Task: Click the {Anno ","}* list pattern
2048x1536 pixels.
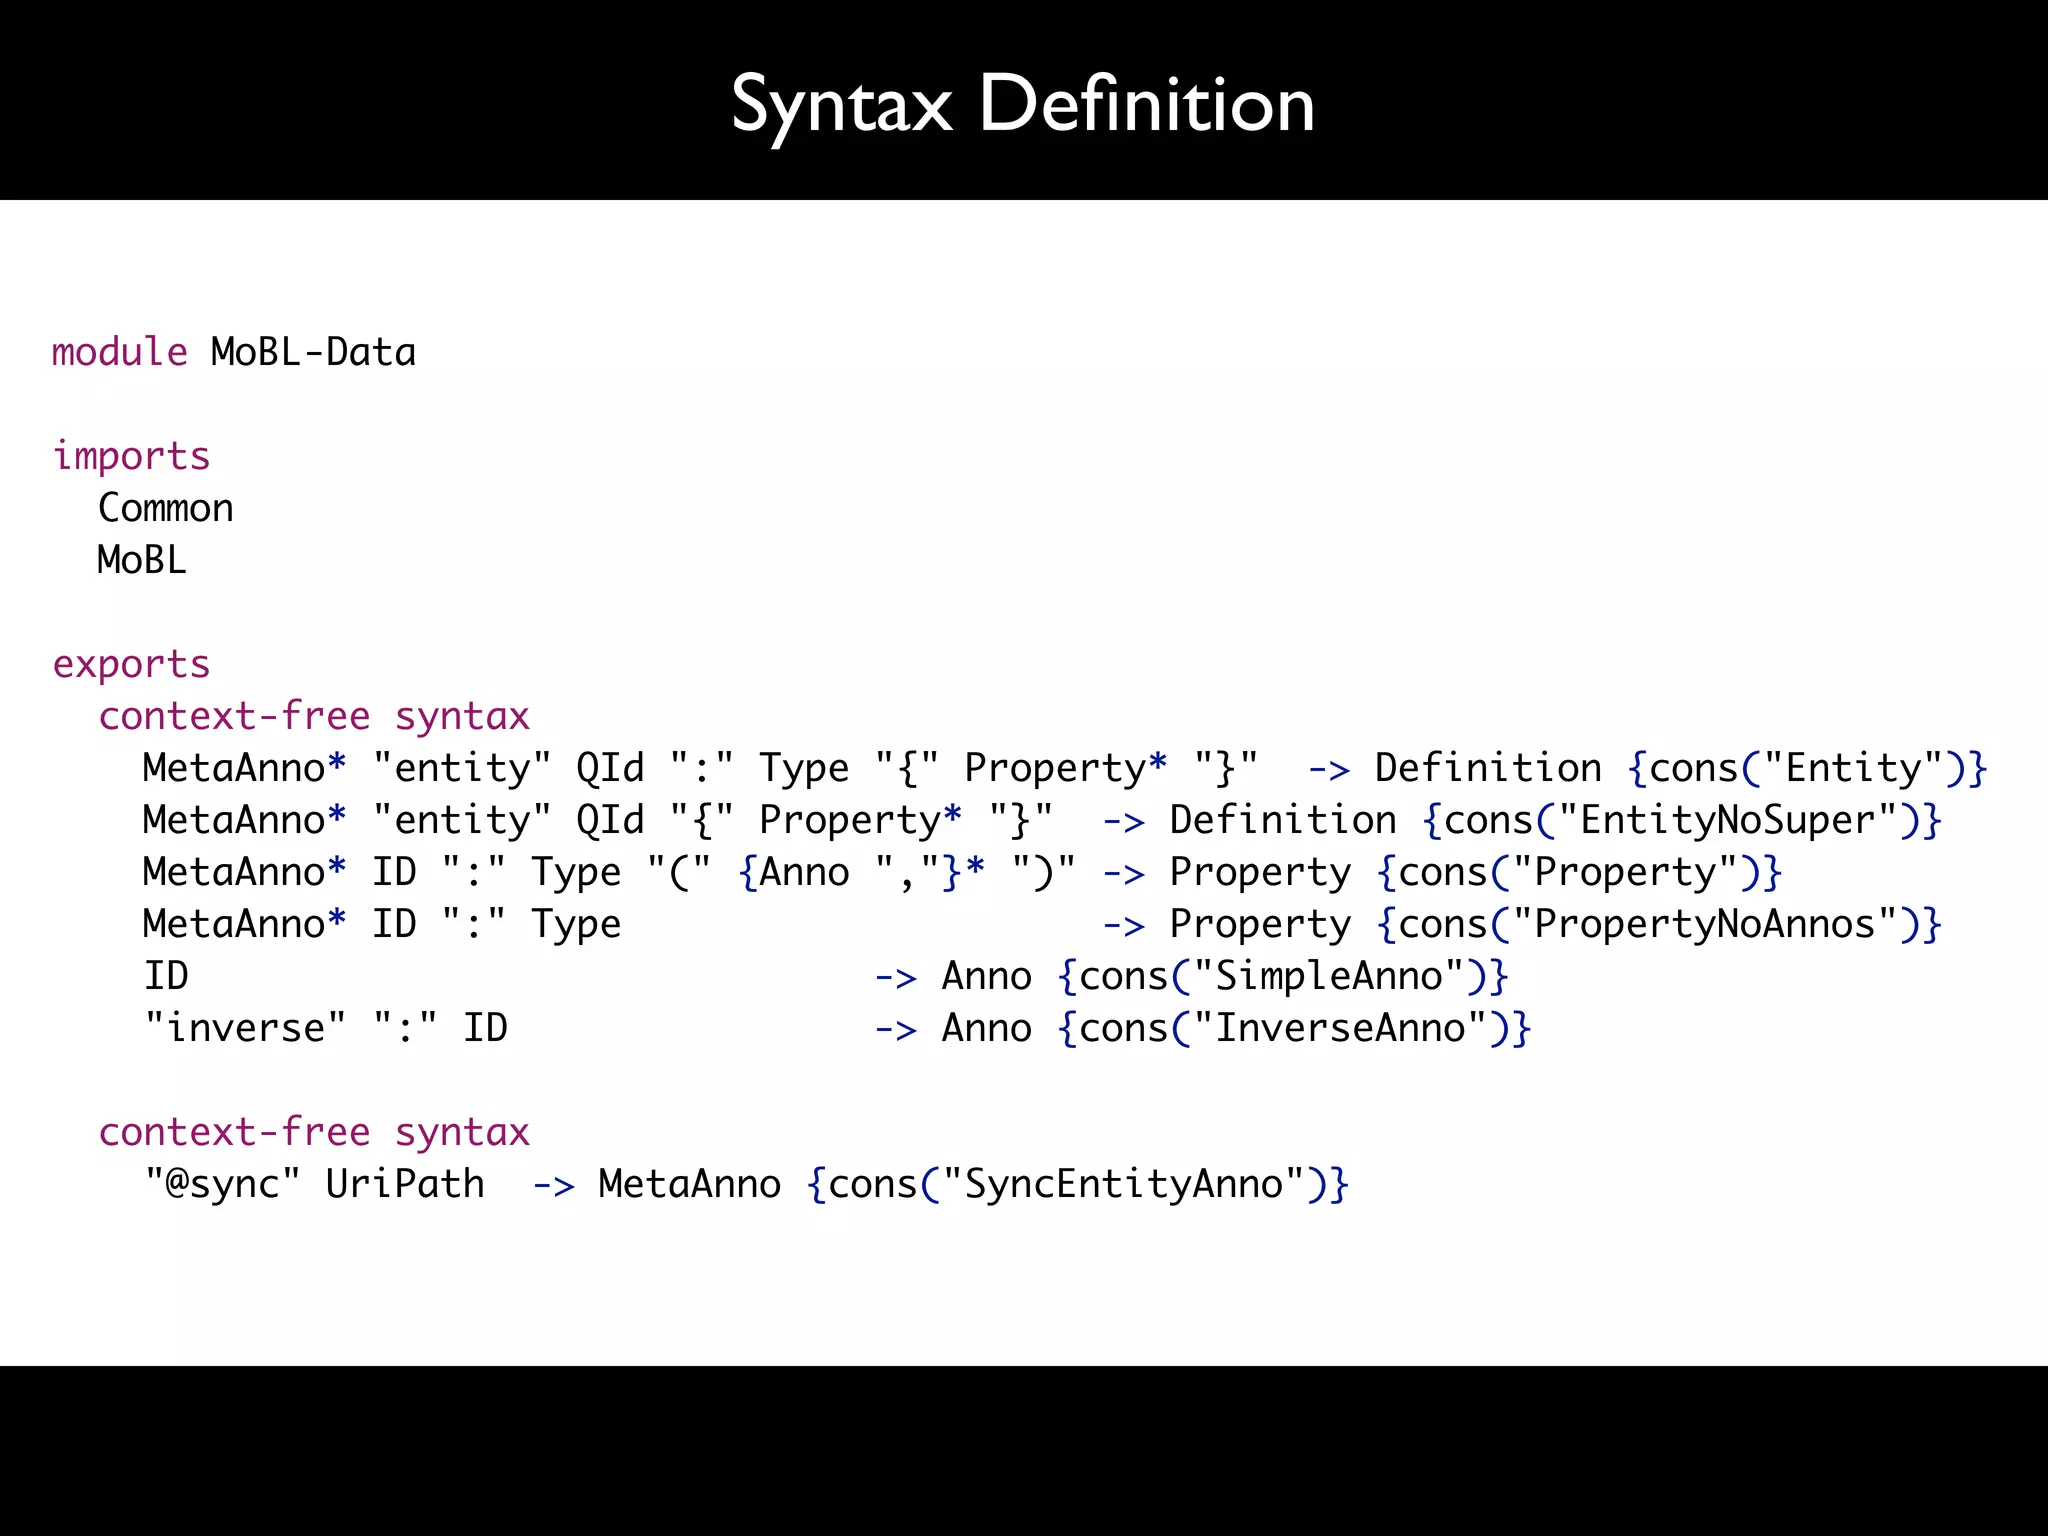Action: pos(862,873)
